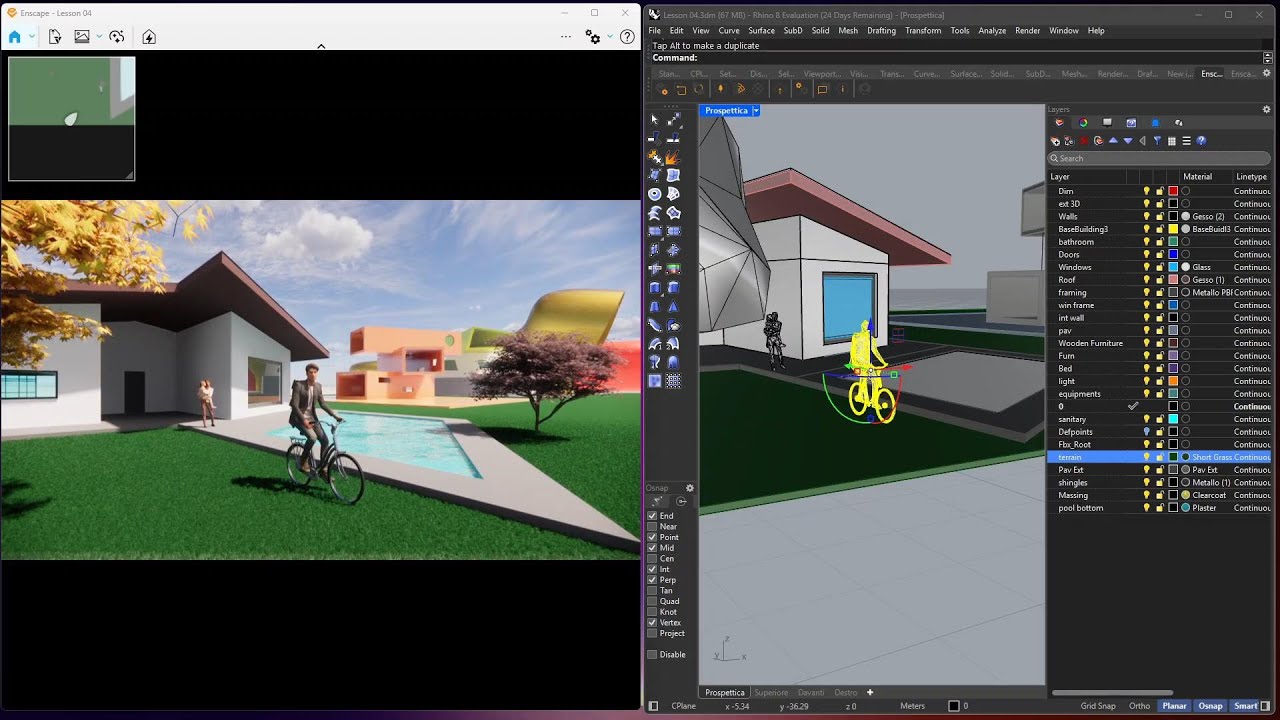Switch to Superiore viewport tab
This screenshot has width=1280, height=720.
click(771, 692)
